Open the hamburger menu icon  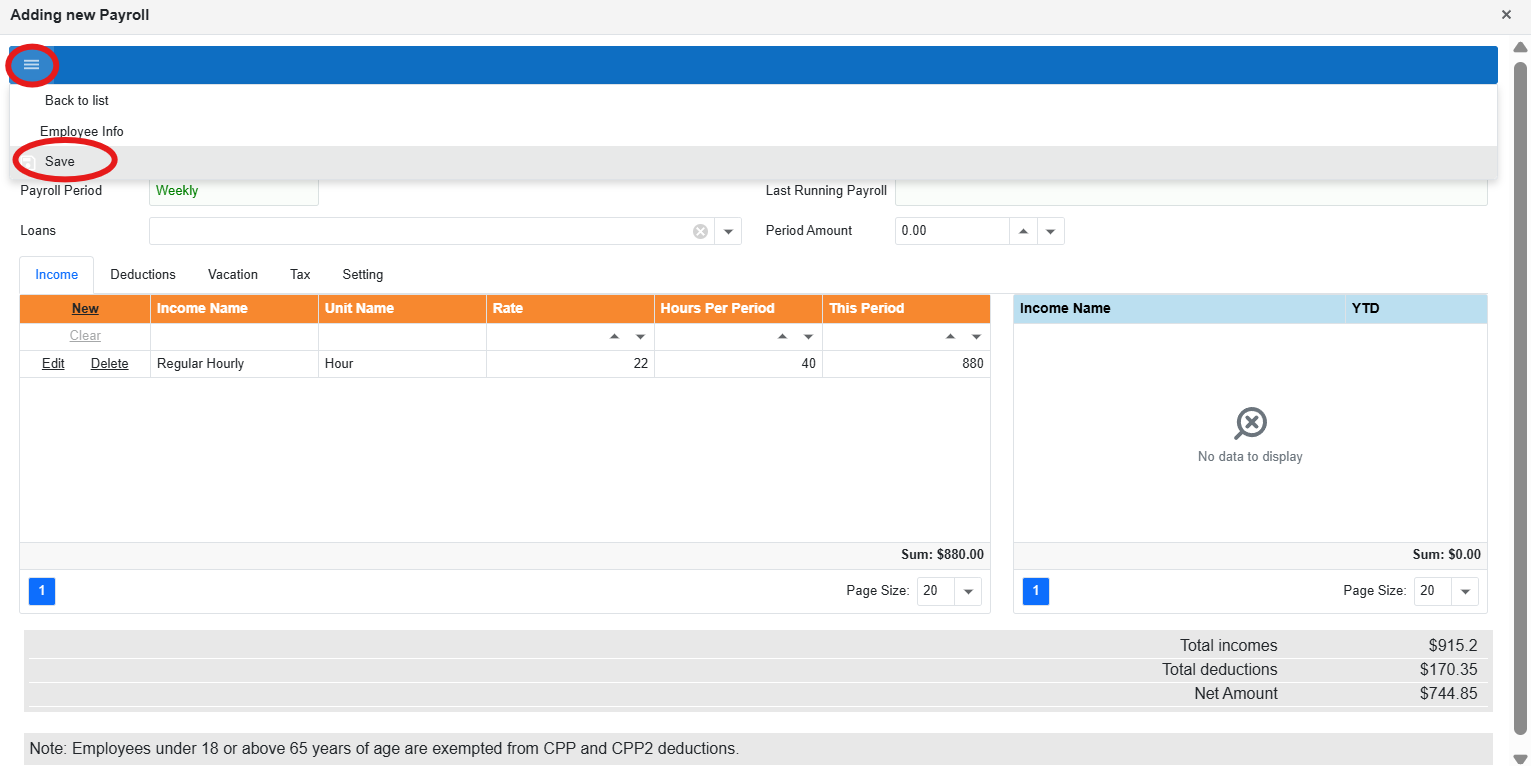tap(31, 64)
